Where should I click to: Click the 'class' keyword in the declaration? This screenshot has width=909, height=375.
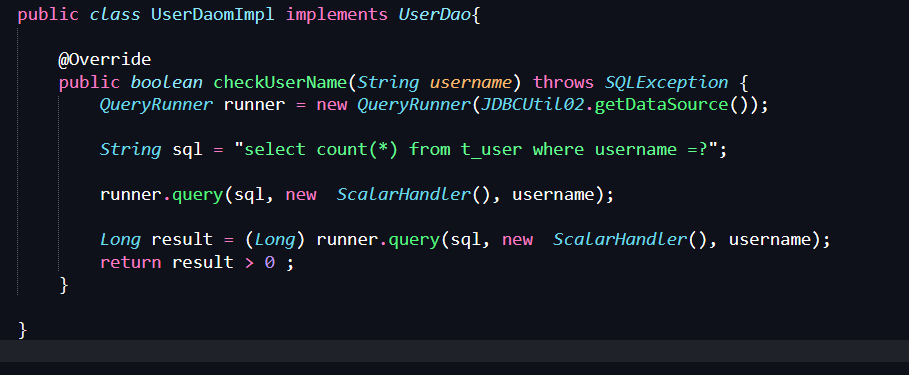(x=115, y=14)
